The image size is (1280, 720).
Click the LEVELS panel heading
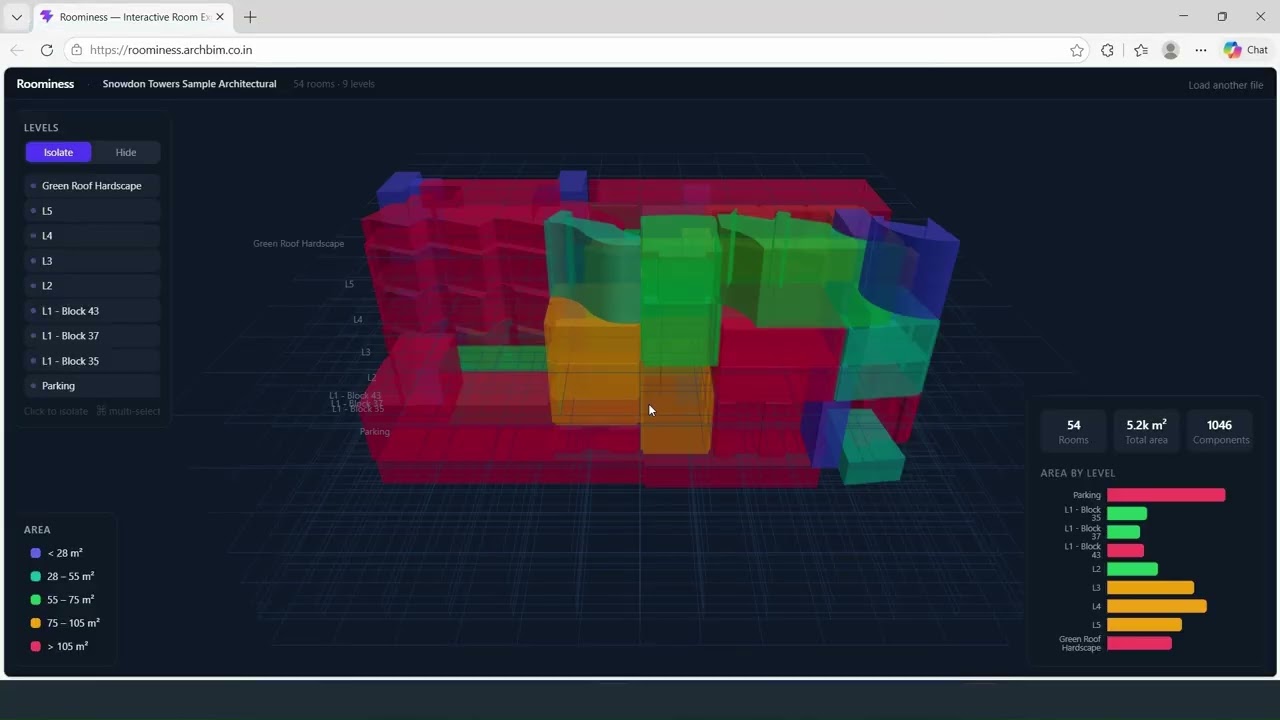tap(41, 128)
